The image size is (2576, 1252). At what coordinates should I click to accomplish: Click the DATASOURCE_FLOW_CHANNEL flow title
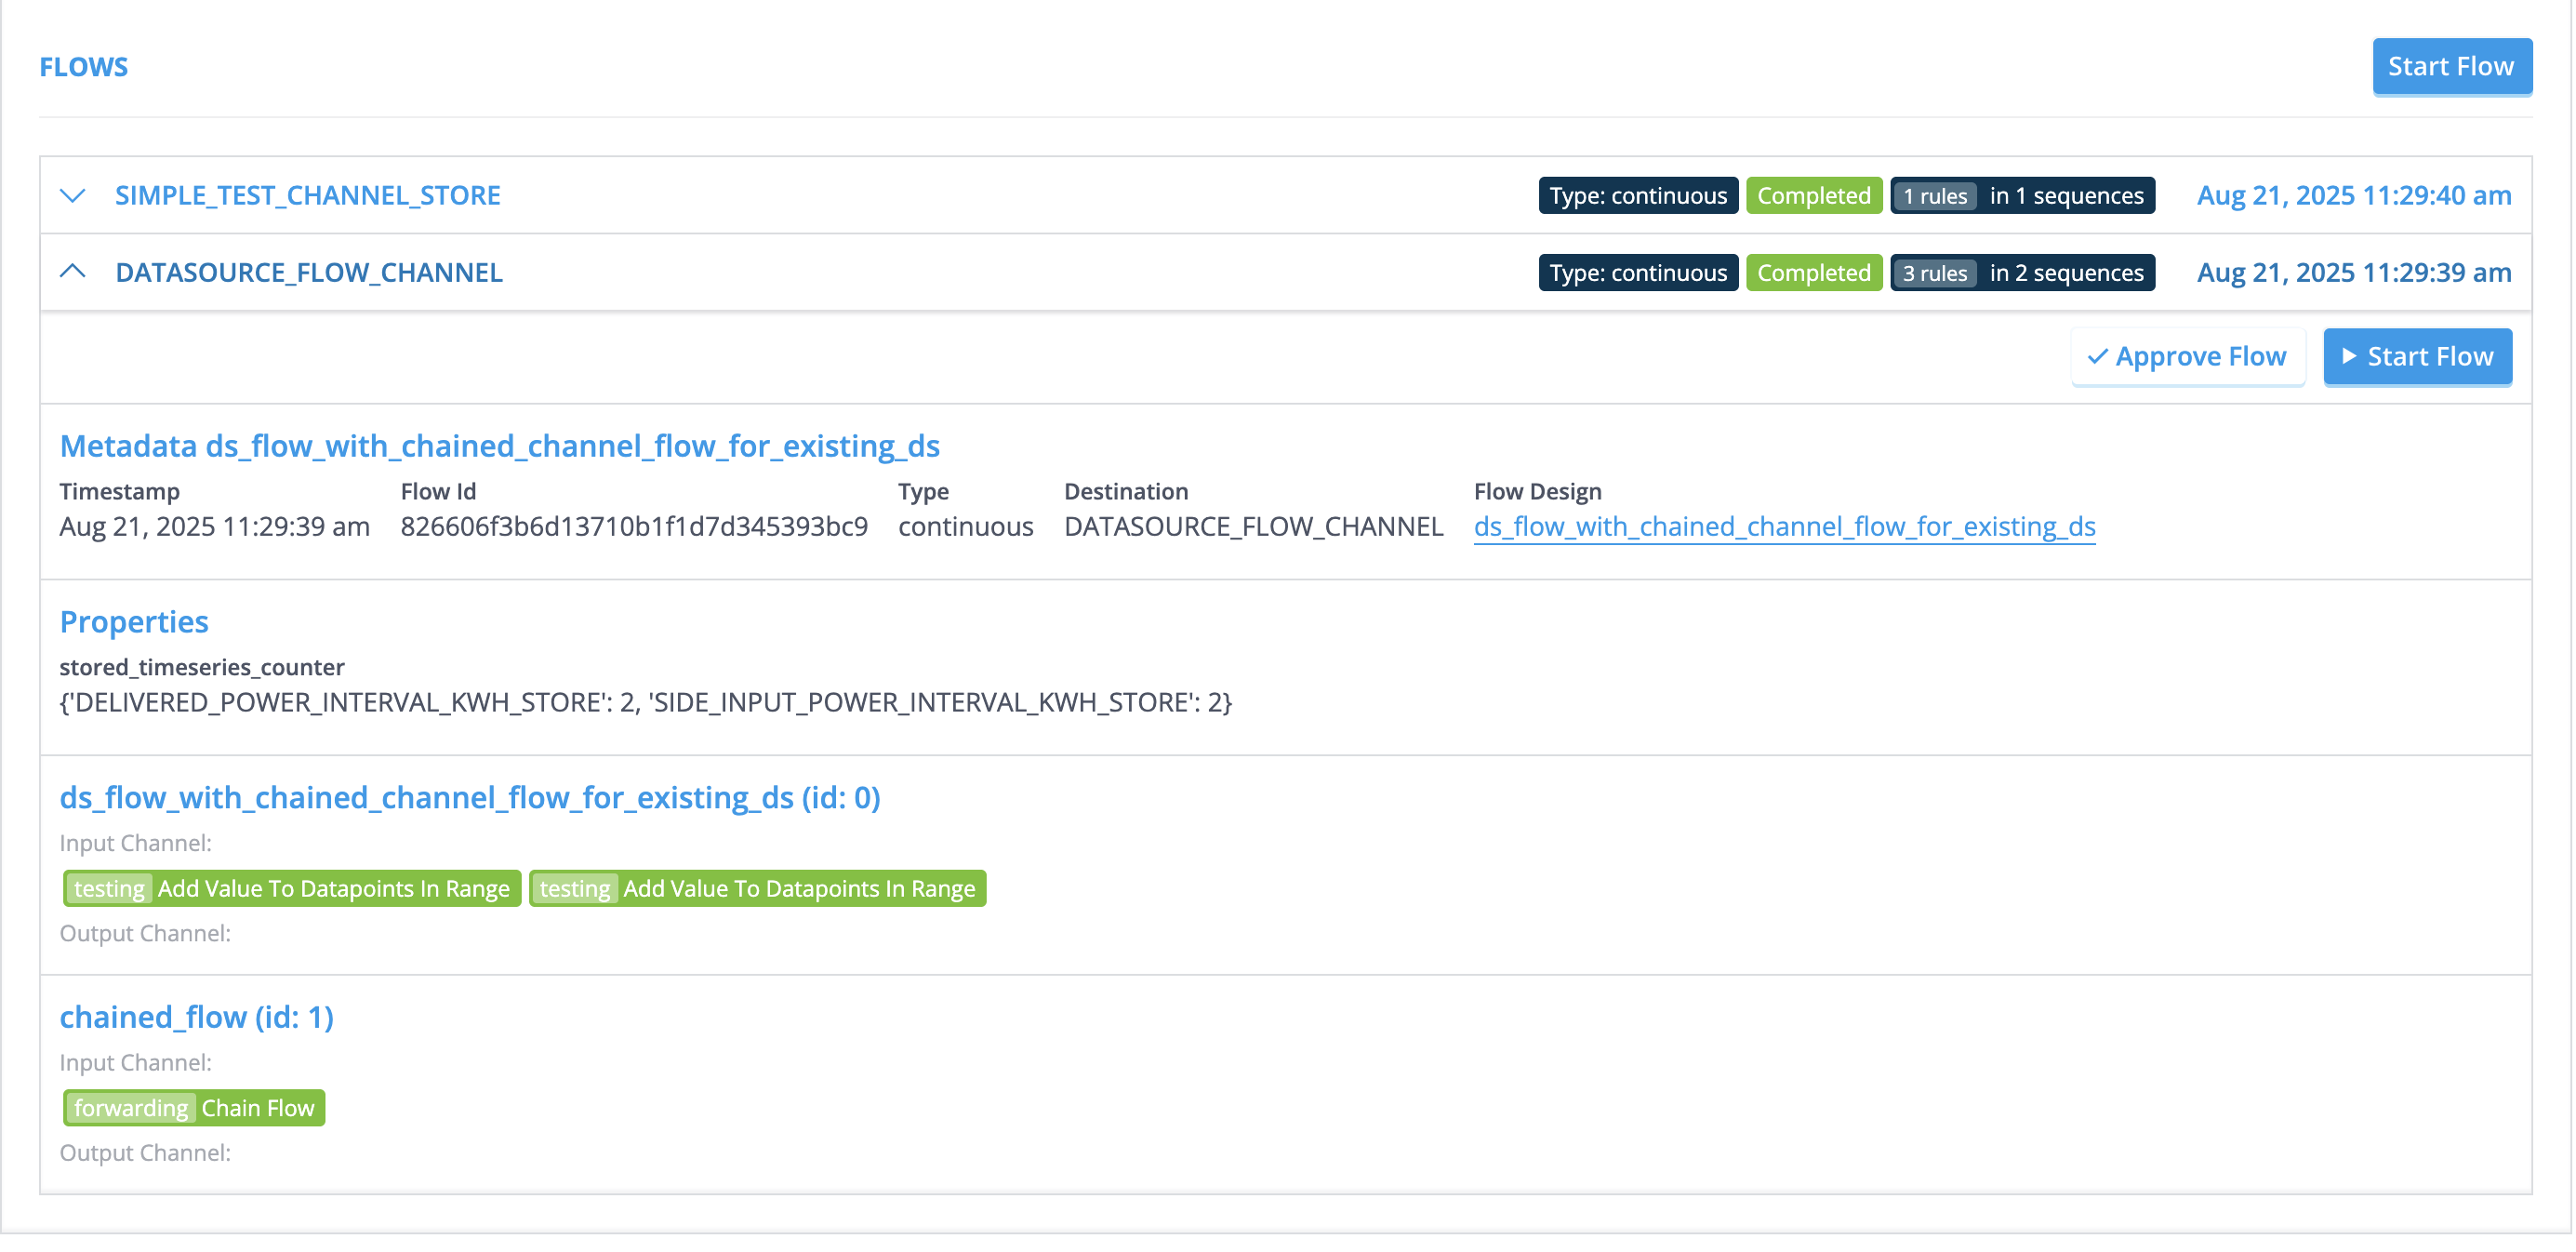coord(308,272)
